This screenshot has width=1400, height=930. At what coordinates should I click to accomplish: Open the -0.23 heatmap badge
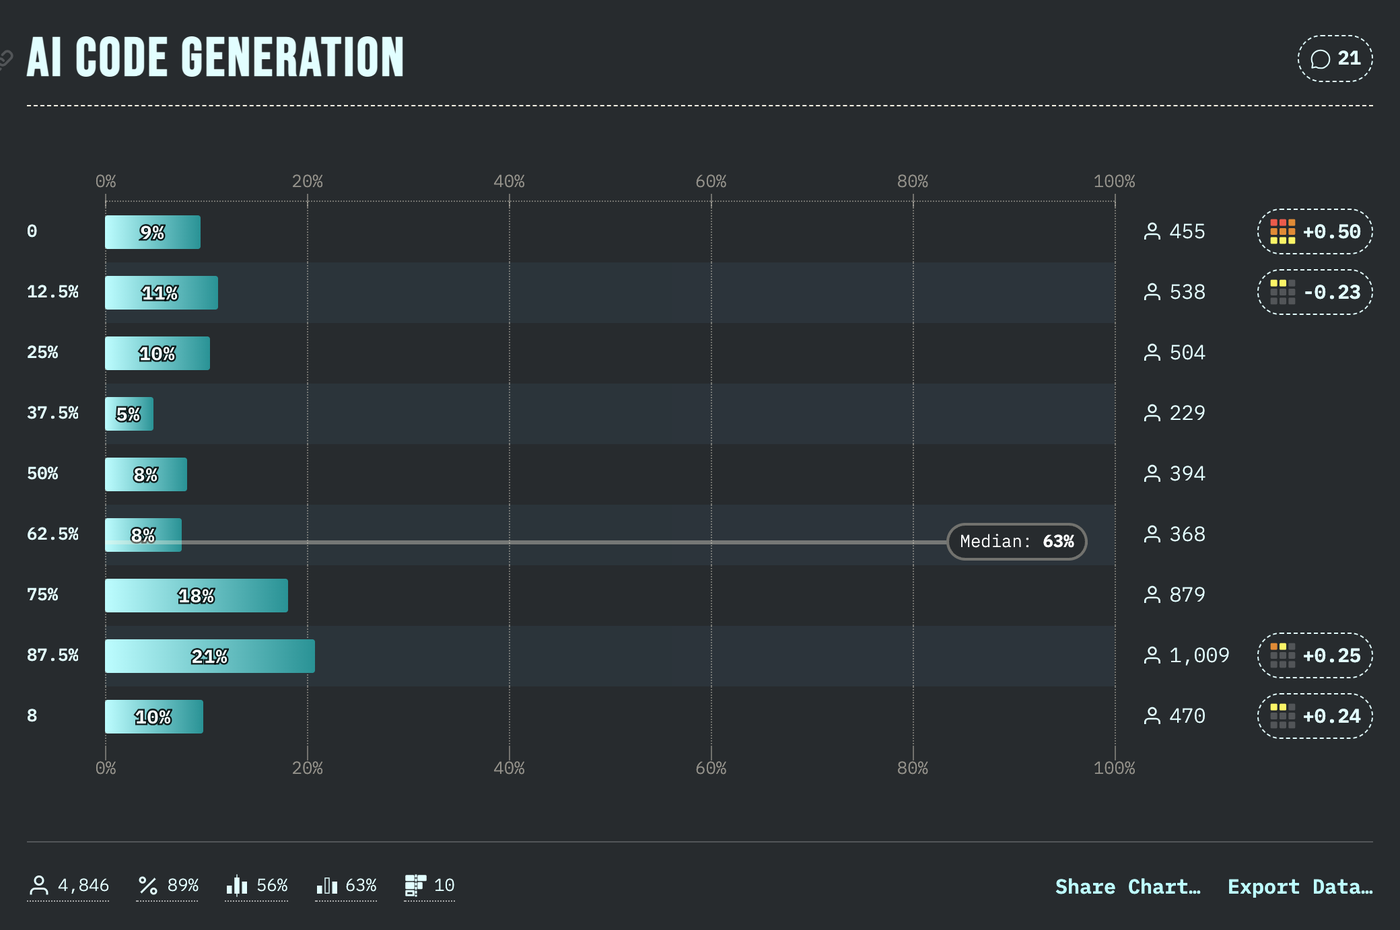[x=1315, y=292]
